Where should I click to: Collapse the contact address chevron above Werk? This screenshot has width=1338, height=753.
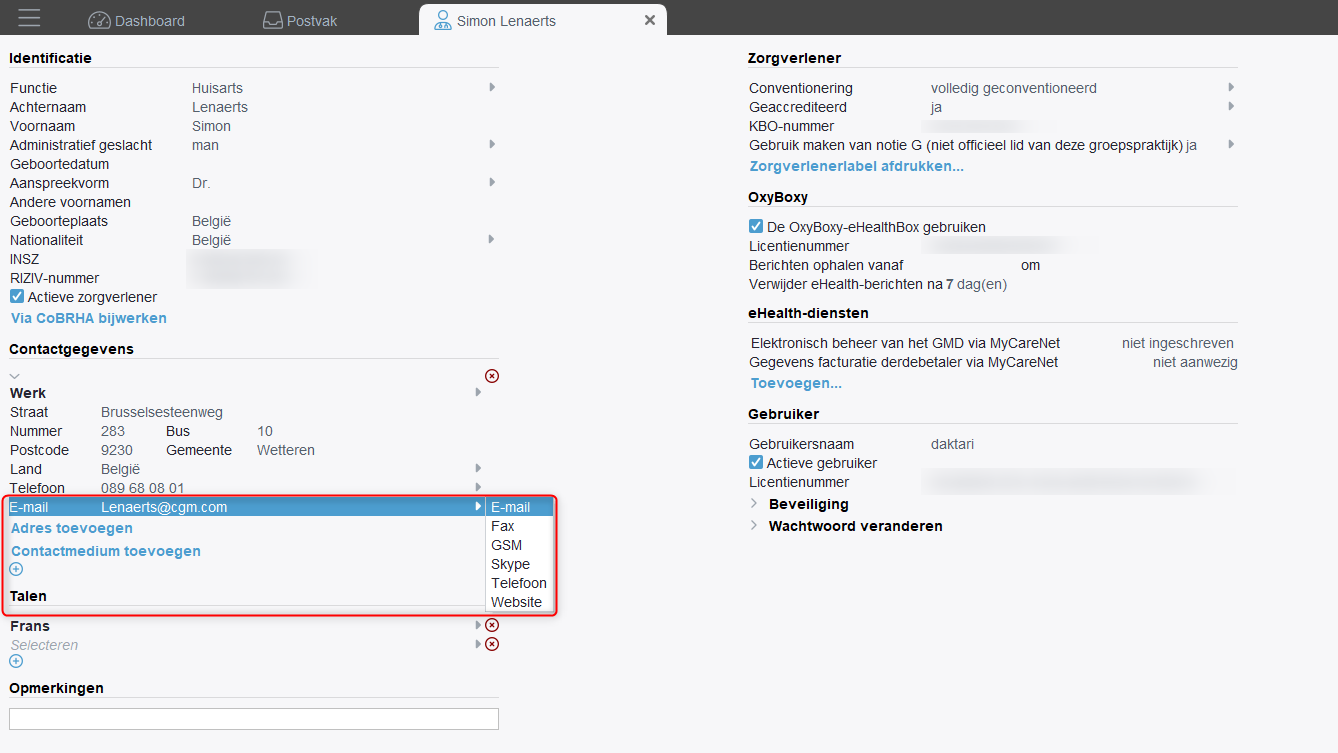(15, 375)
